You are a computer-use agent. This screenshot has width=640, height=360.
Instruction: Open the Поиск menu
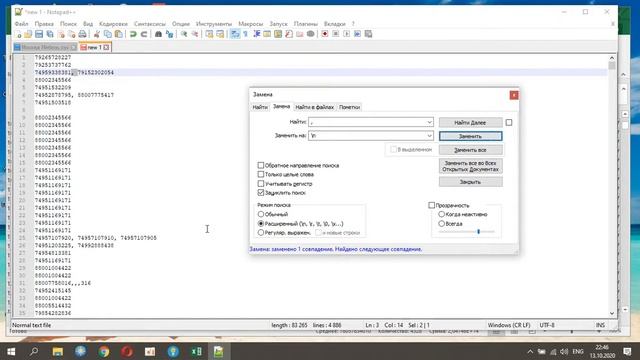pos(68,24)
